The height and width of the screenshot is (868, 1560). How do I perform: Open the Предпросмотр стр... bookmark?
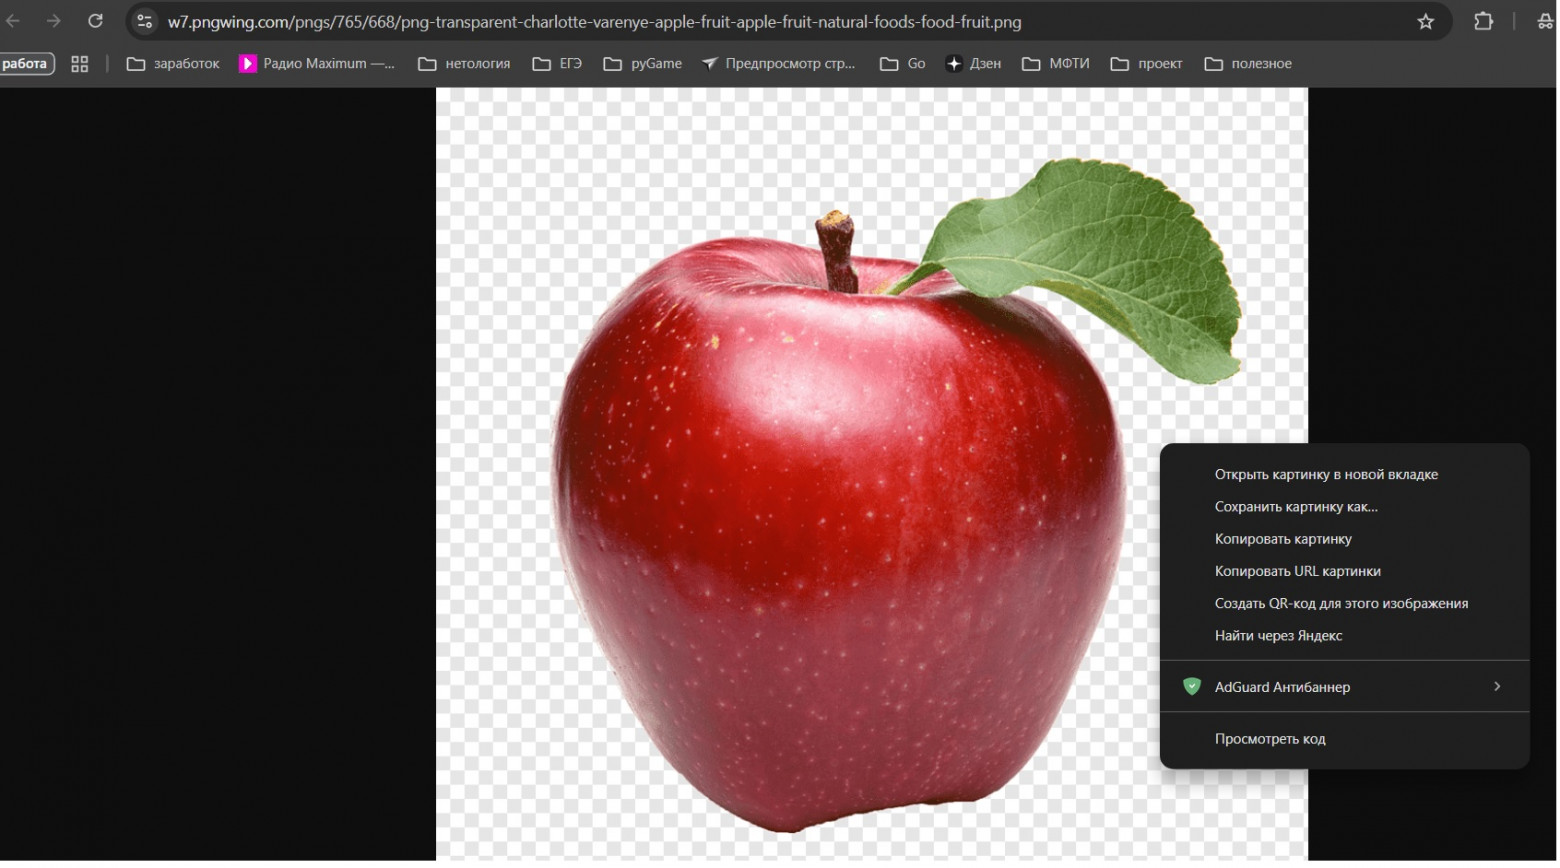pyautogui.click(x=778, y=64)
